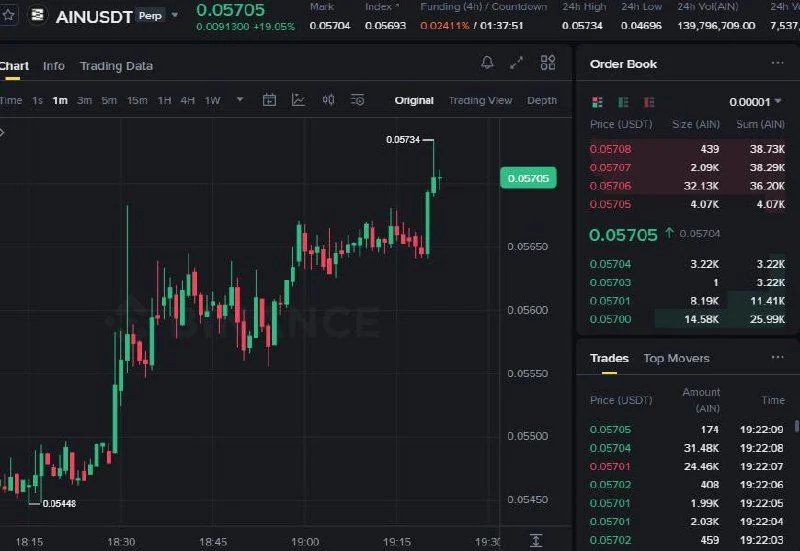
Task: Open the technical indicators chart icon
Action: (298, 100)
